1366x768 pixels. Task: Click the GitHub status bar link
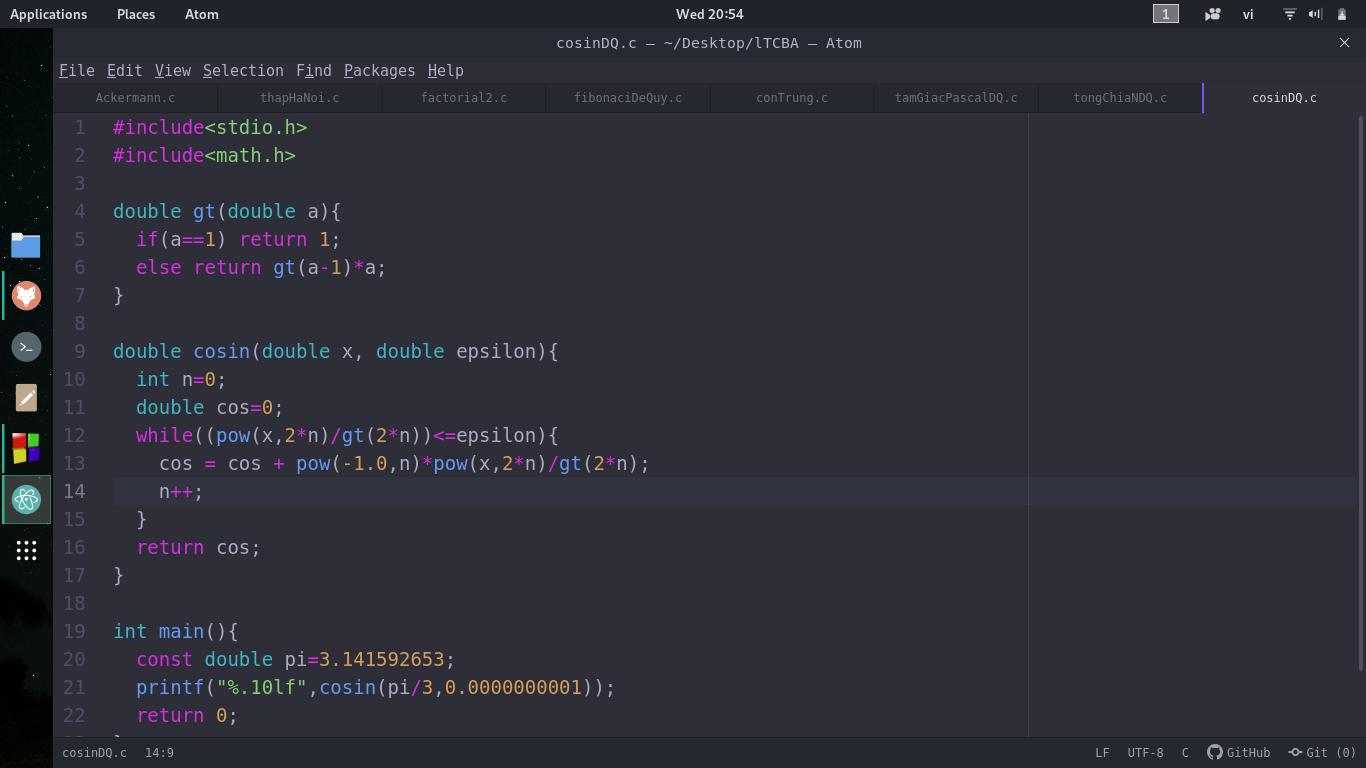(1238, 753)
